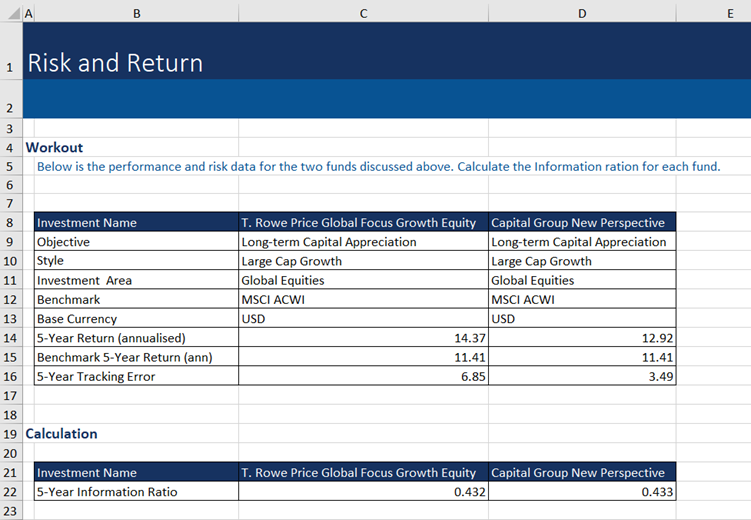Click the row 14 header number

(10, 338)
